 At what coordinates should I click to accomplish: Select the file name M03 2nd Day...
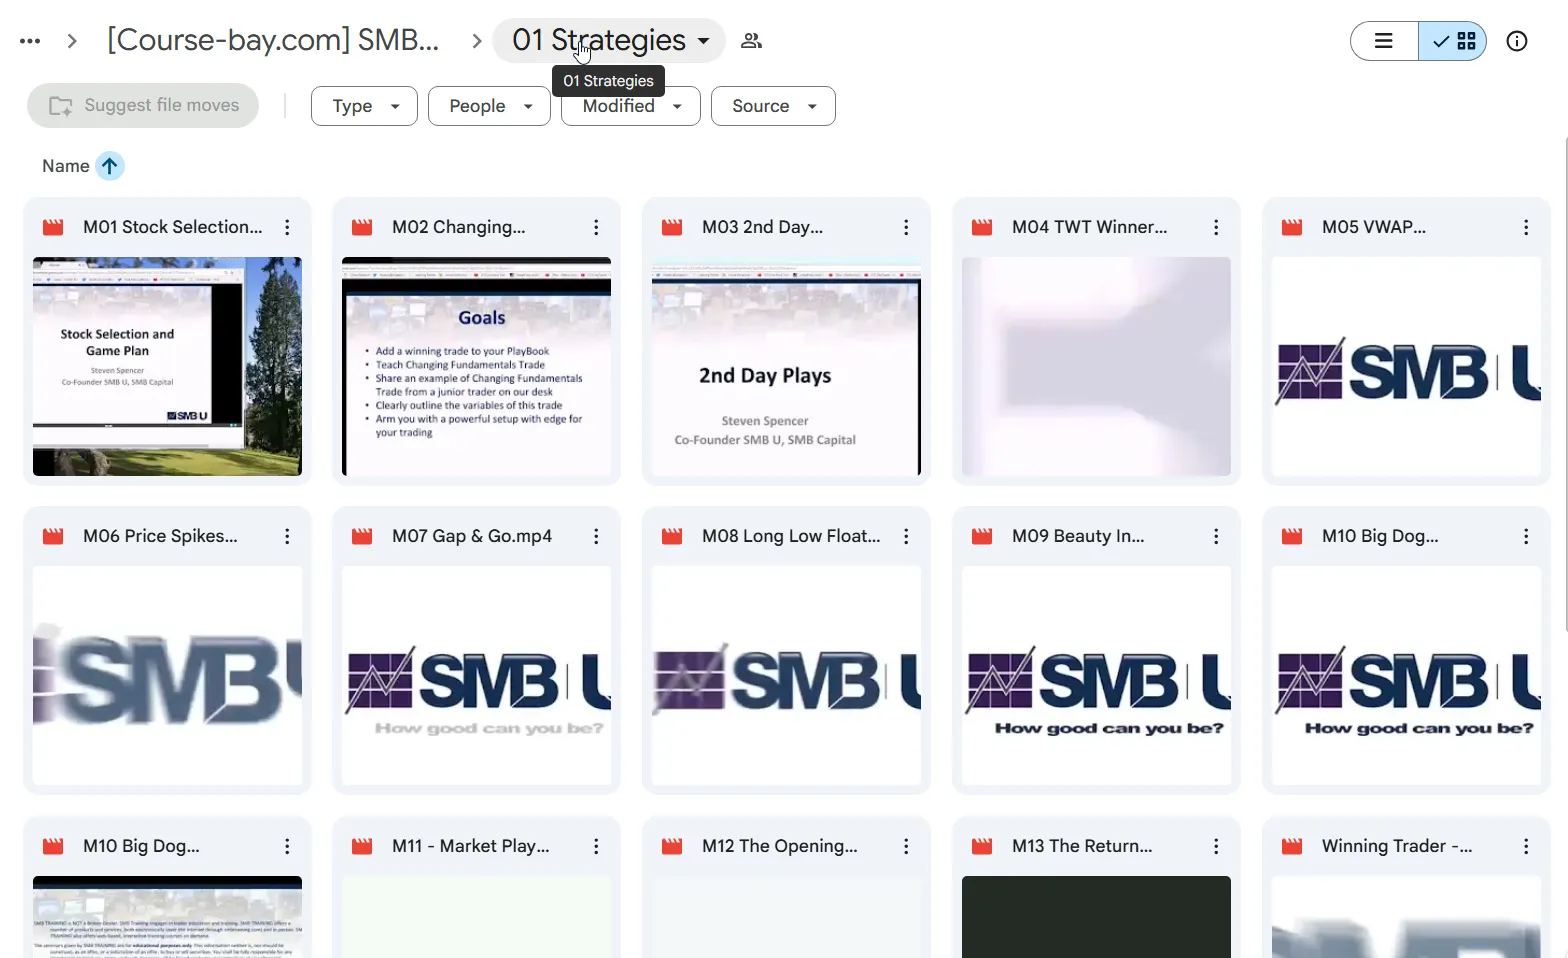click(x=763, y=228)
